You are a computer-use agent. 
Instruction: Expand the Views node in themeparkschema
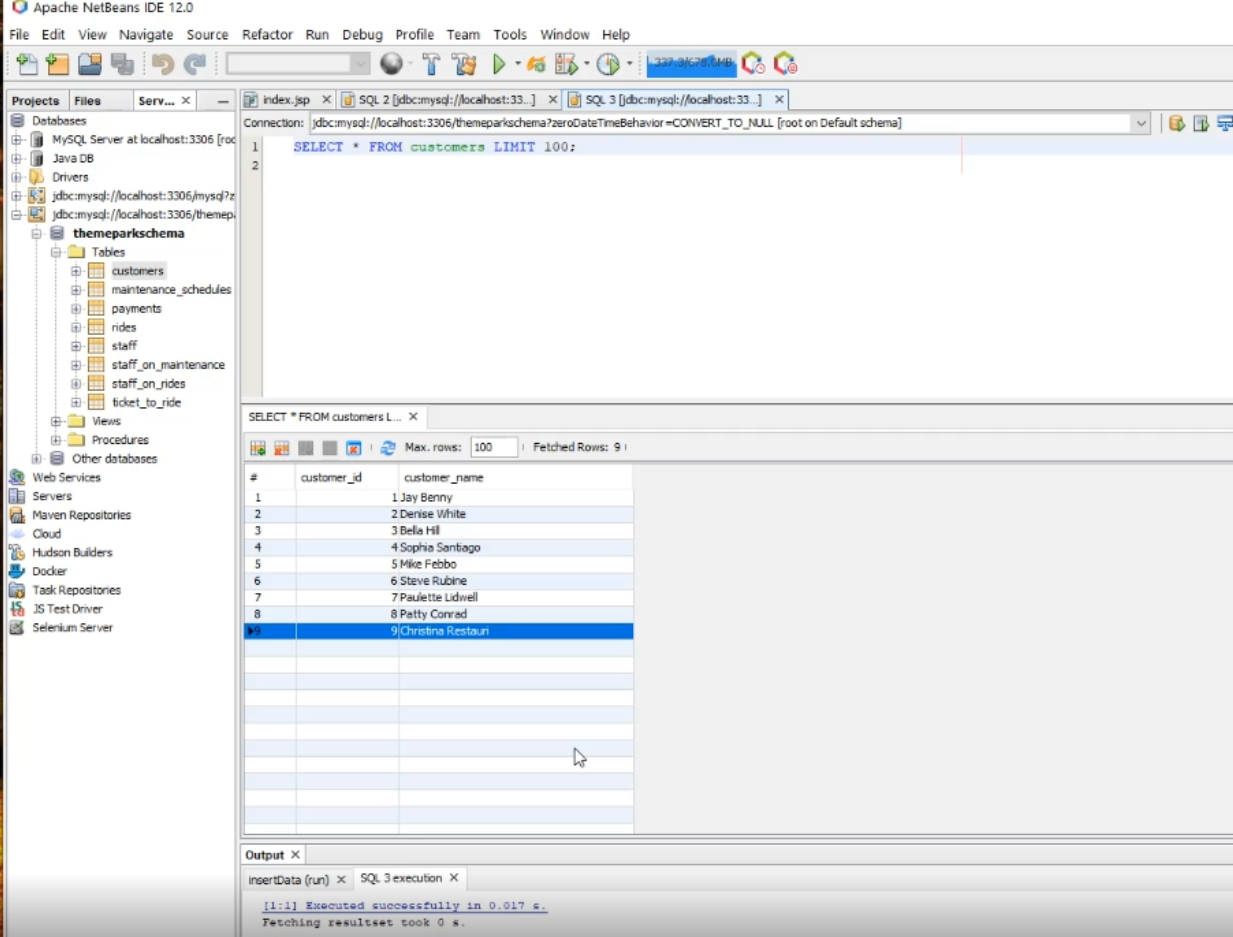point(56,421)
